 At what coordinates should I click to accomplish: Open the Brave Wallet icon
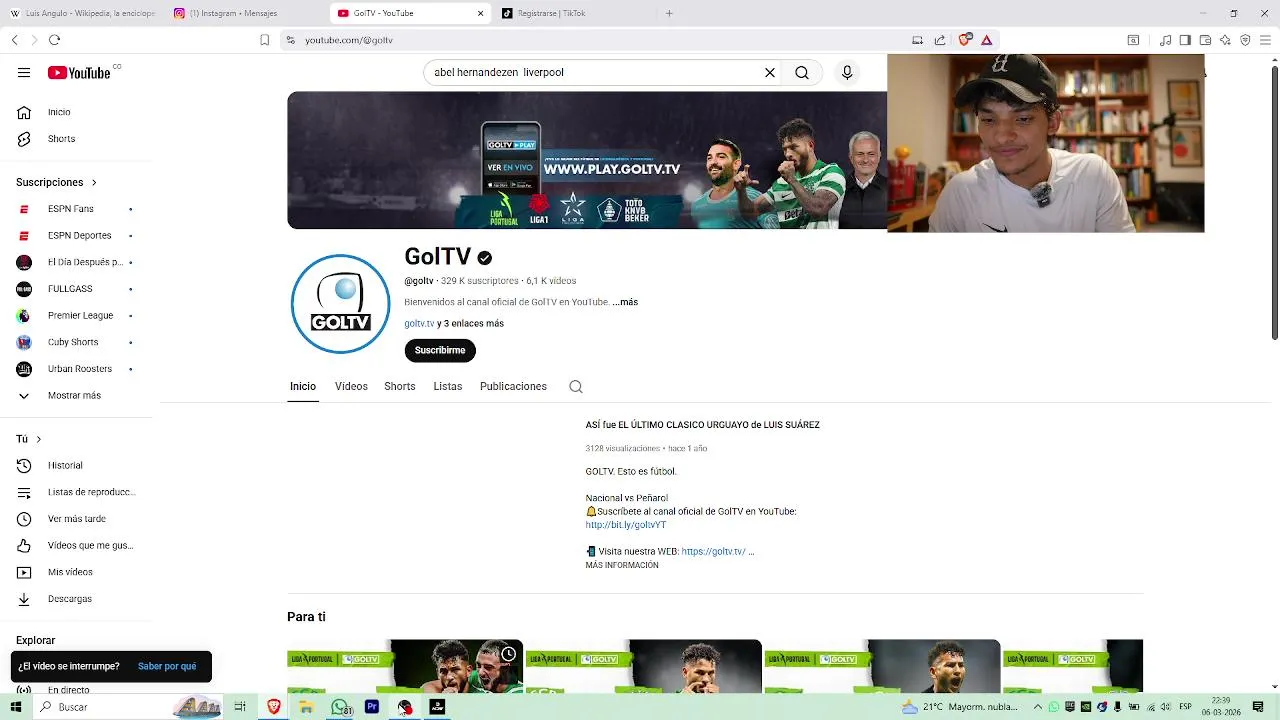click(x=1205, y=40)
